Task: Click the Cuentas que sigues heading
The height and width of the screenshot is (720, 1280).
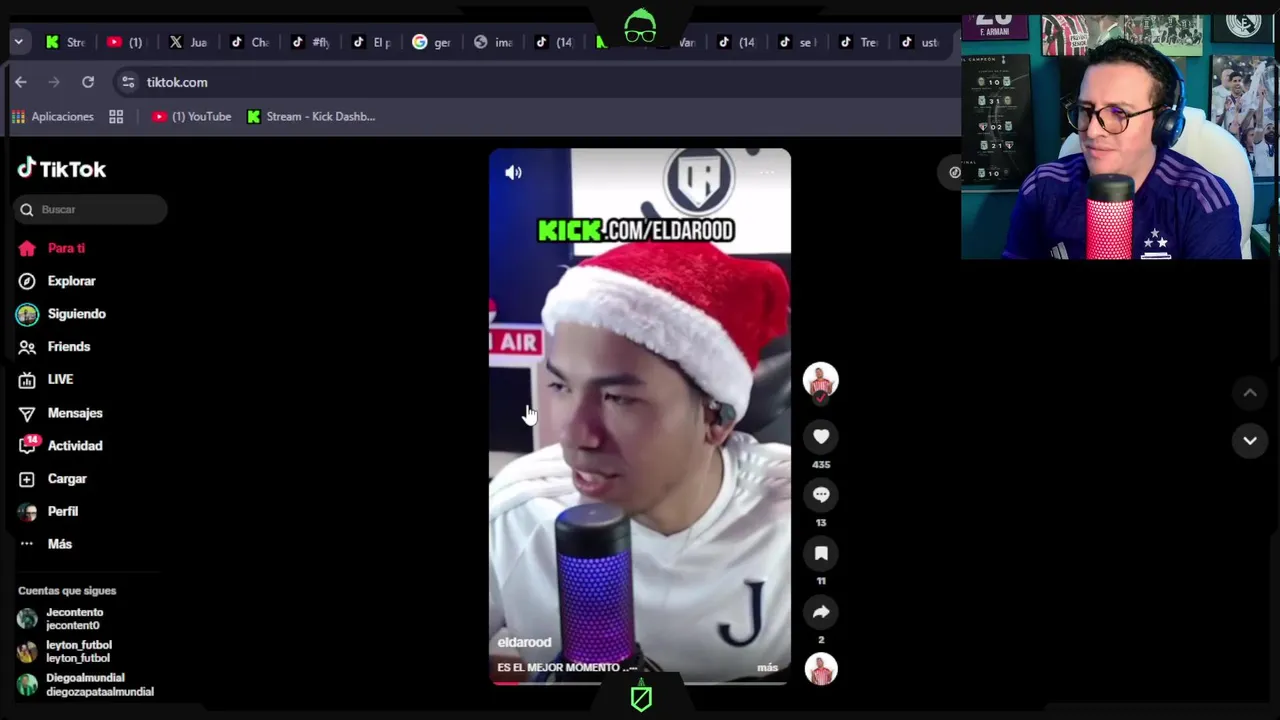Action: coord(67,591)
